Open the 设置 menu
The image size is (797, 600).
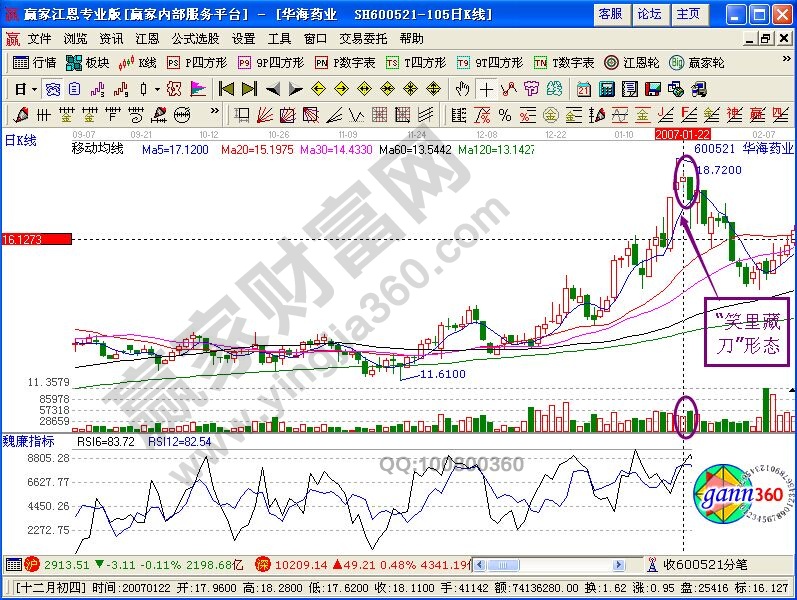tap(243, 39)
